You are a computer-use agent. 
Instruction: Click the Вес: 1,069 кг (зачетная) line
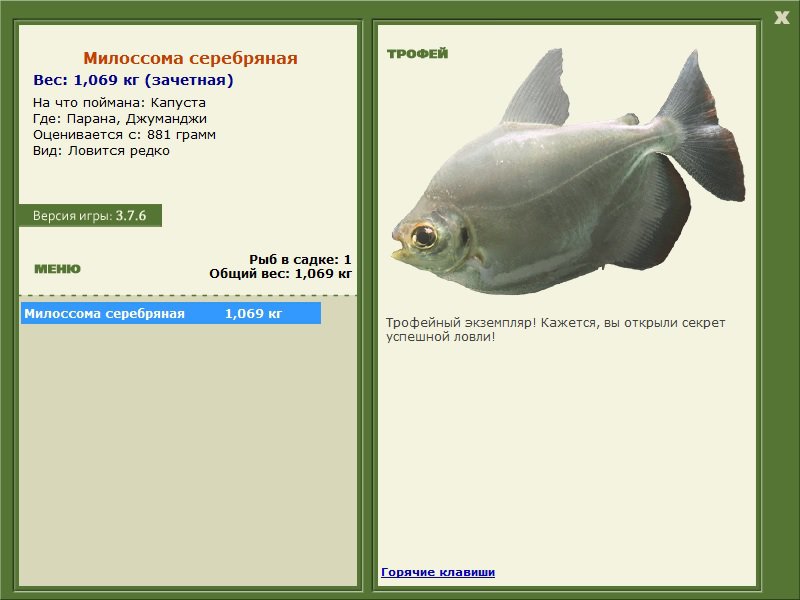pyautogui.click(x=133, y=80)
